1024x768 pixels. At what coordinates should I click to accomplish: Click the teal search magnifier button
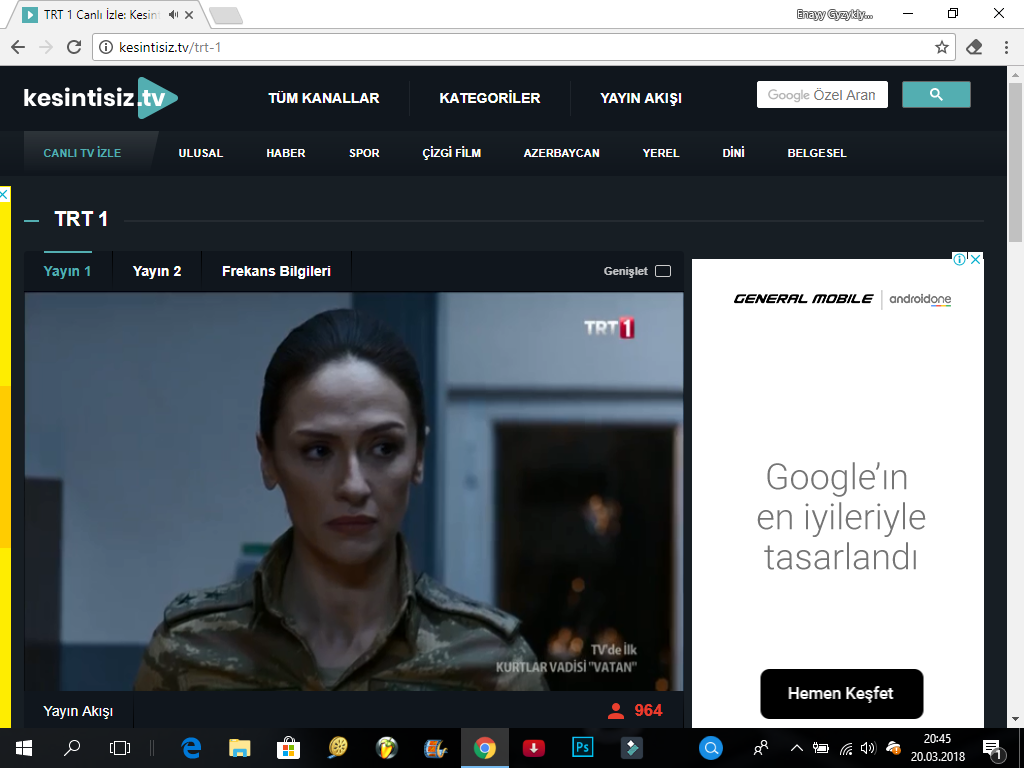pos(936,95)
